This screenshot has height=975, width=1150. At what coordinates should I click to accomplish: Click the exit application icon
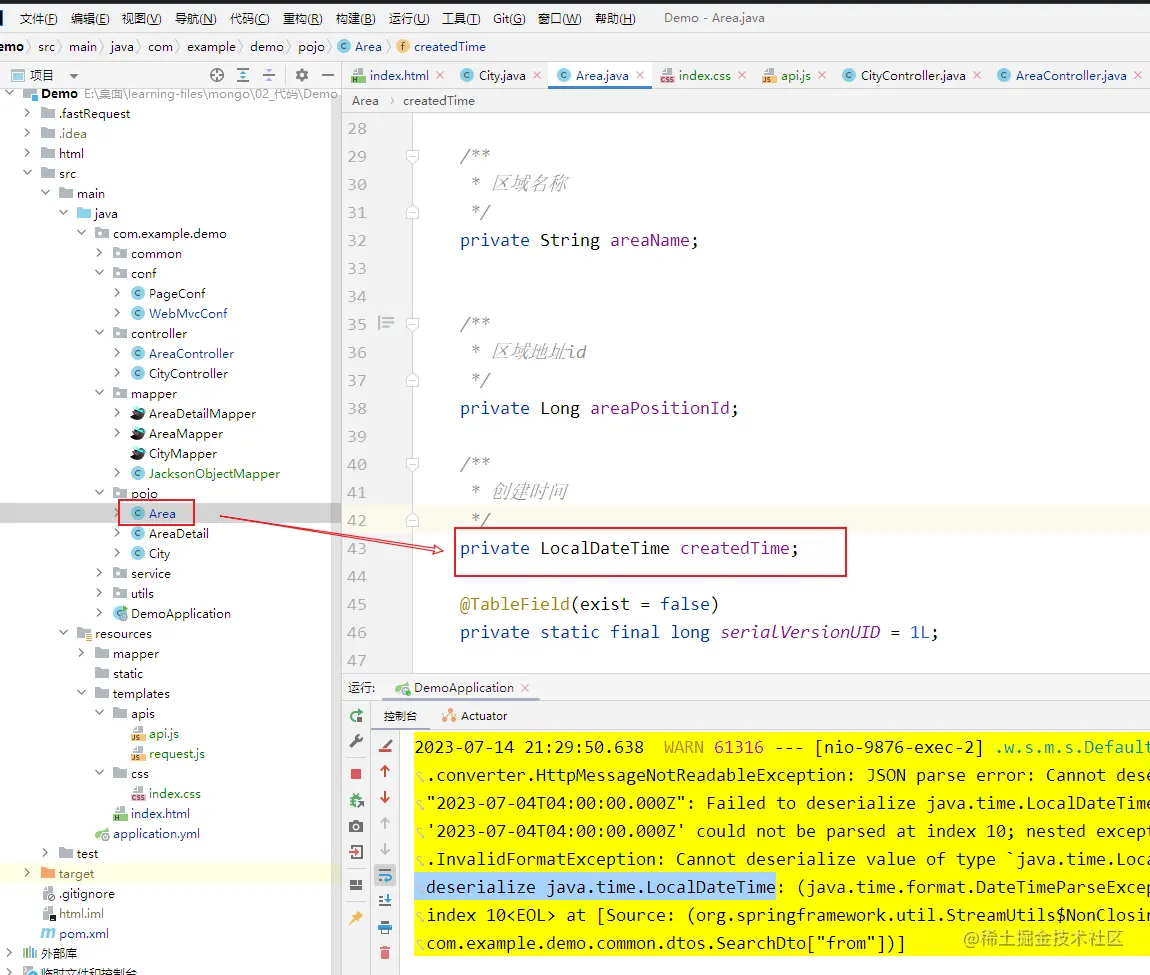356,852
